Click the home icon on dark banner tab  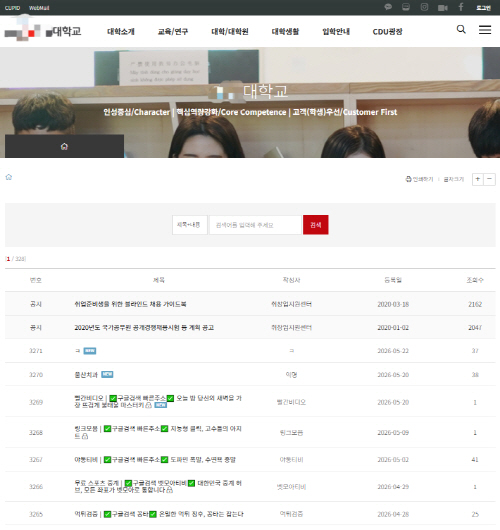click(64, 146)
